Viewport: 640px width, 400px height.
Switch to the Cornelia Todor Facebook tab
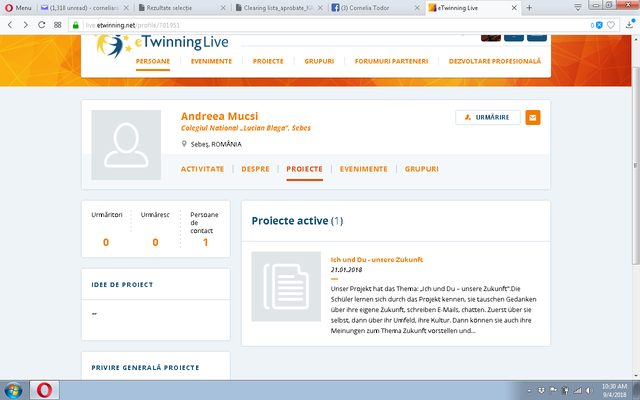click(376, 8)
